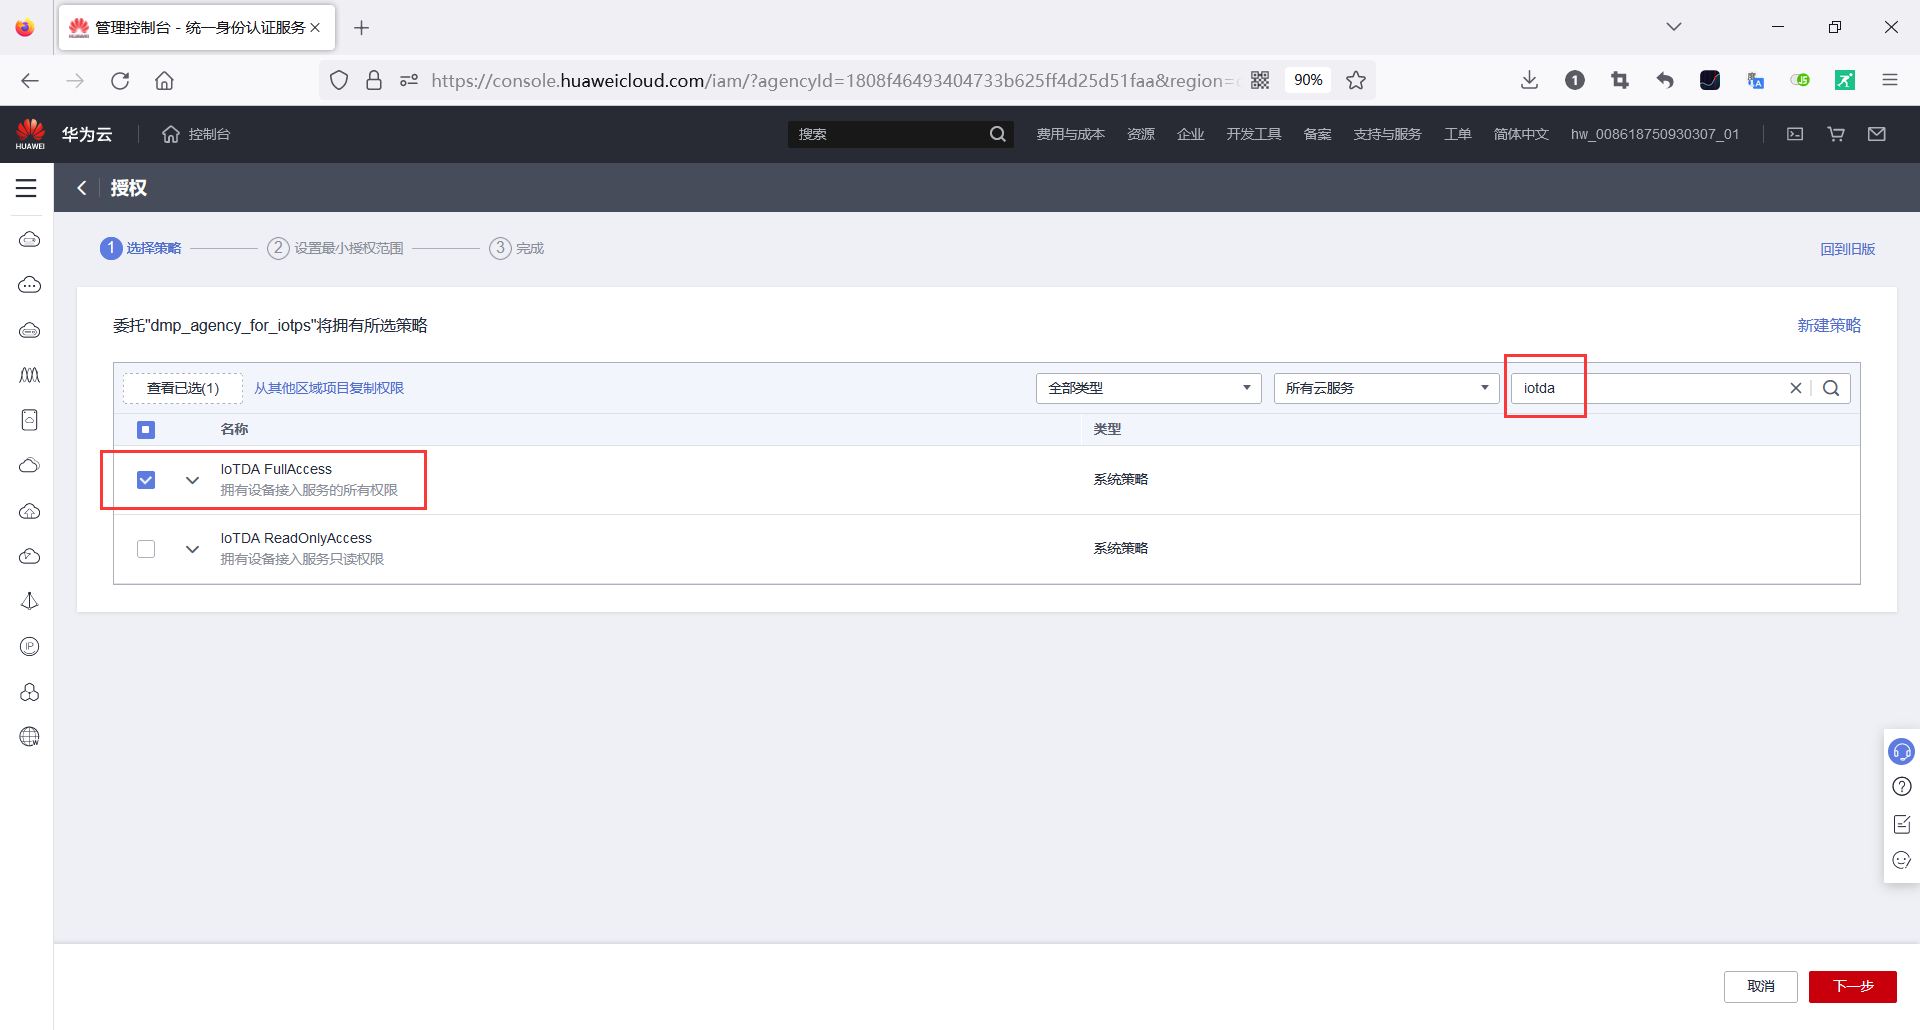Click the globe icon in left sidebar
The height and width of the screenshot is (1030, 1920).
(x=30, y=737)
